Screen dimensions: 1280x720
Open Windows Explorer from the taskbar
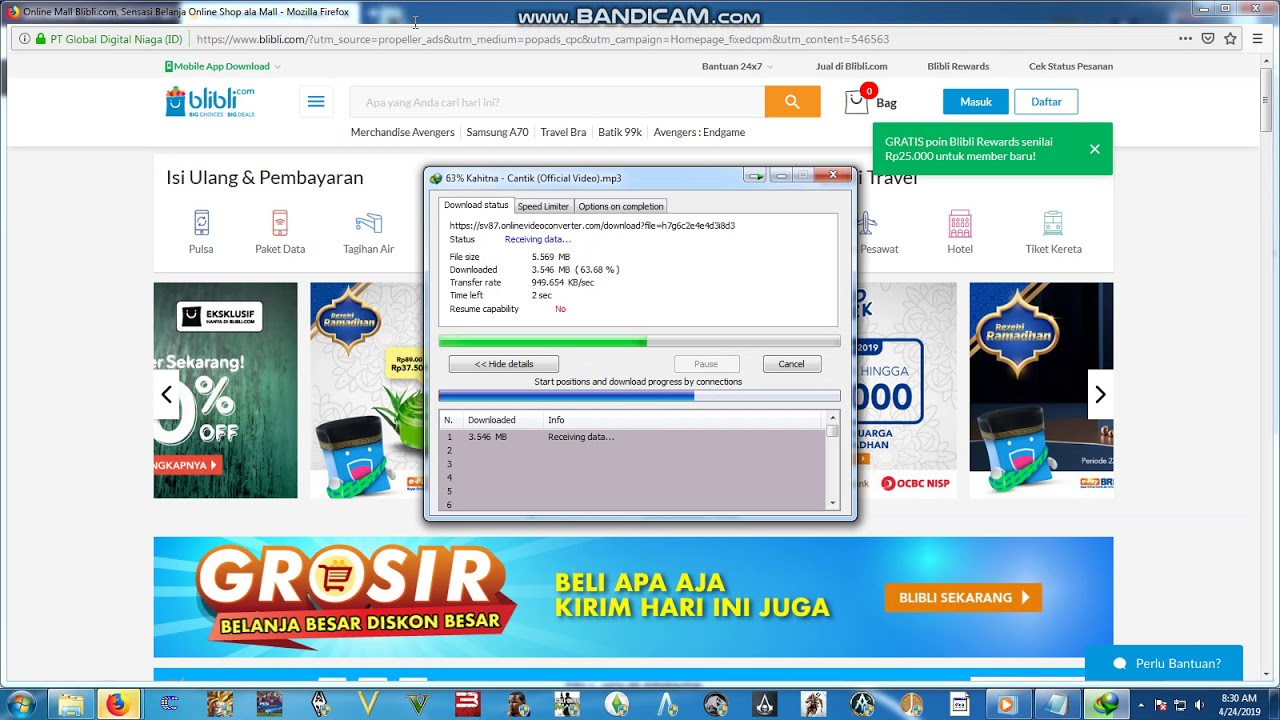(71, 705)
